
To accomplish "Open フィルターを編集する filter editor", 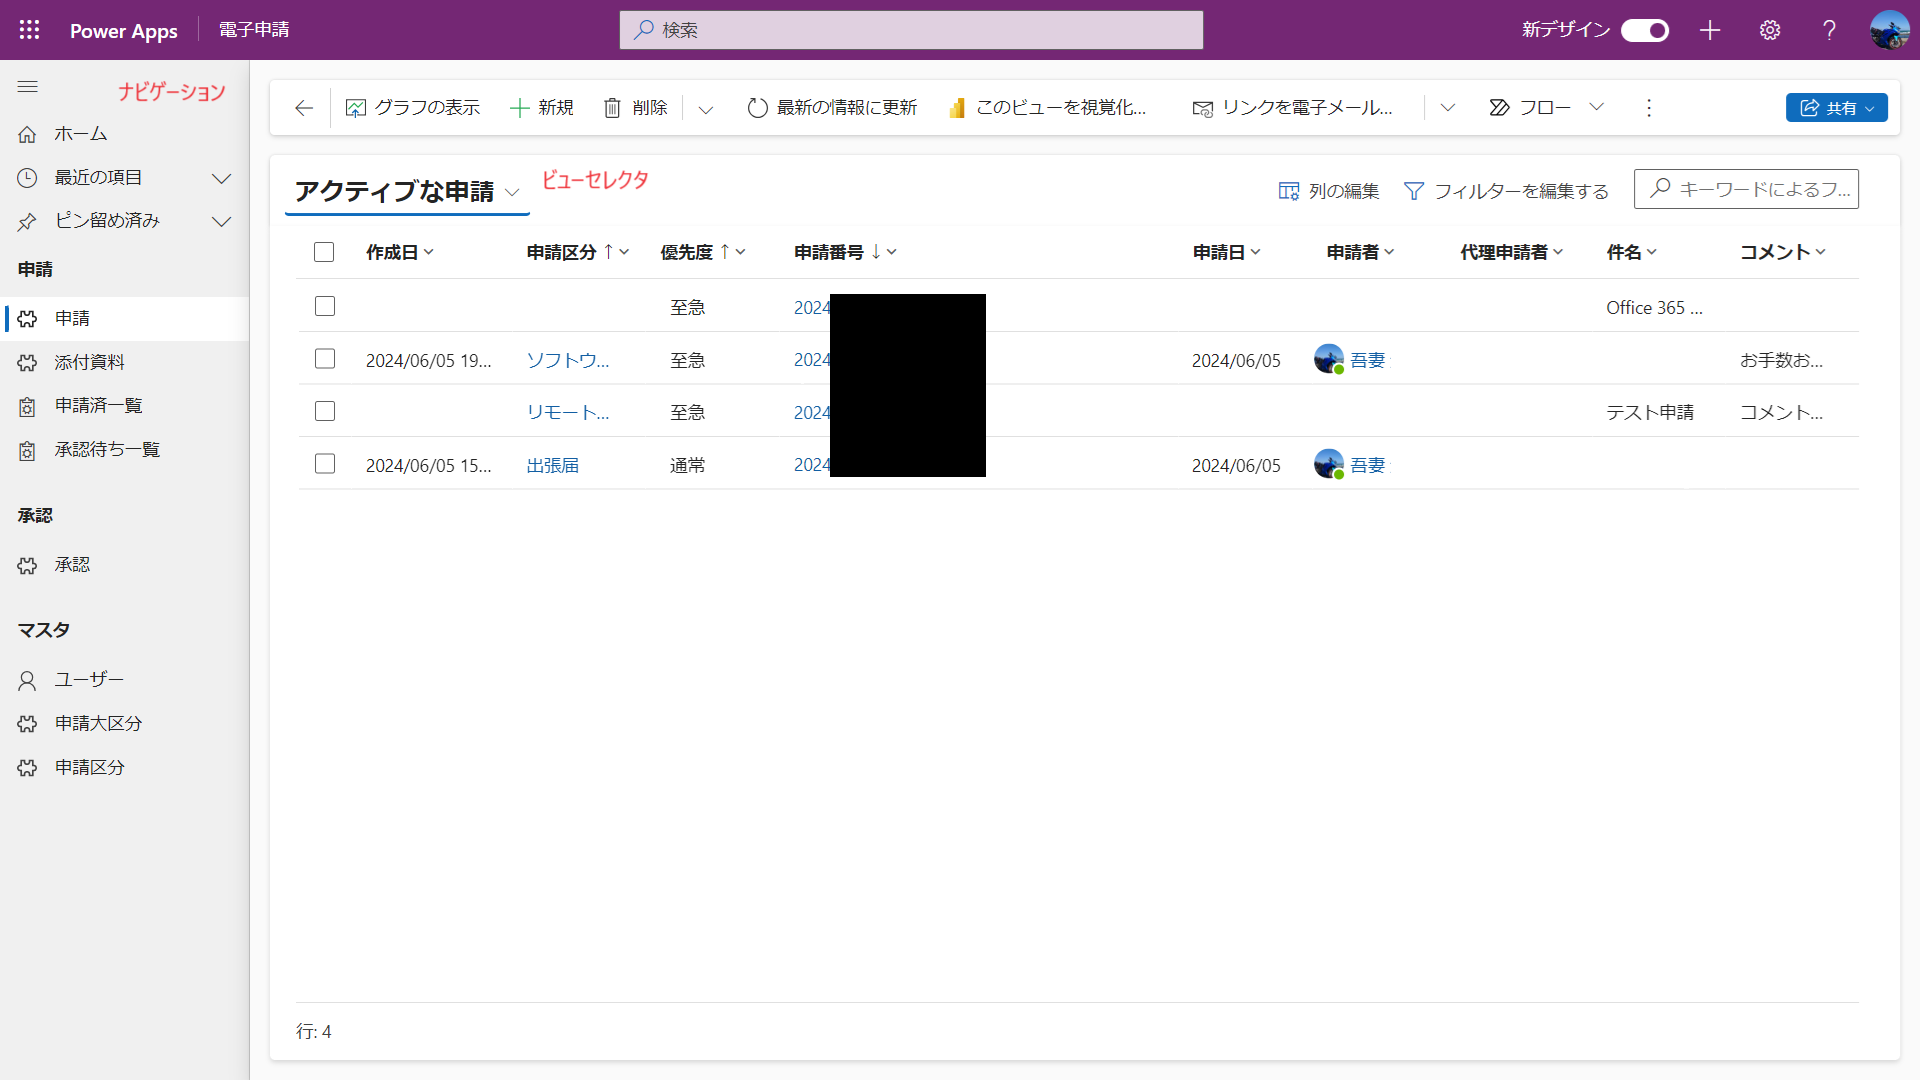I will (1506, 191).
